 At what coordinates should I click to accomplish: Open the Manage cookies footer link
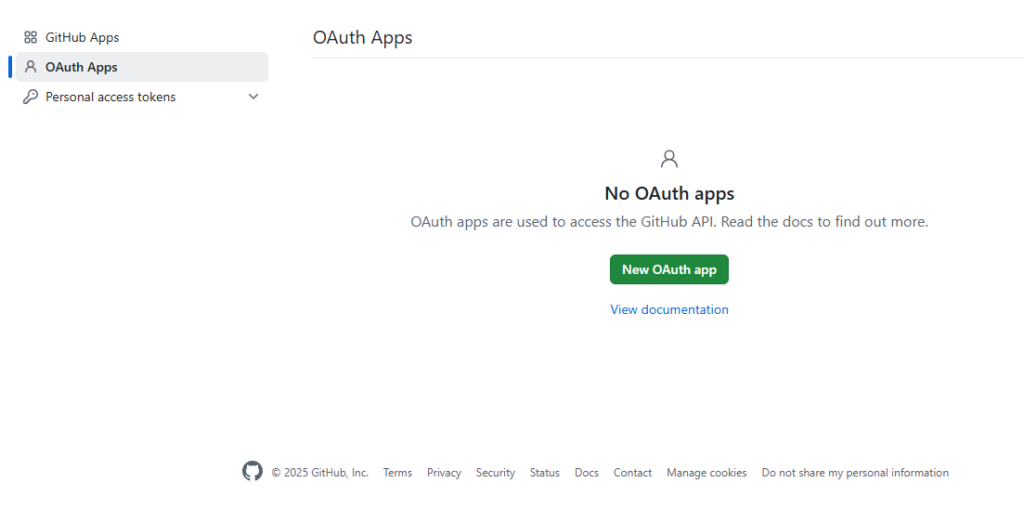pyautogui.click(x=707, y=472)
